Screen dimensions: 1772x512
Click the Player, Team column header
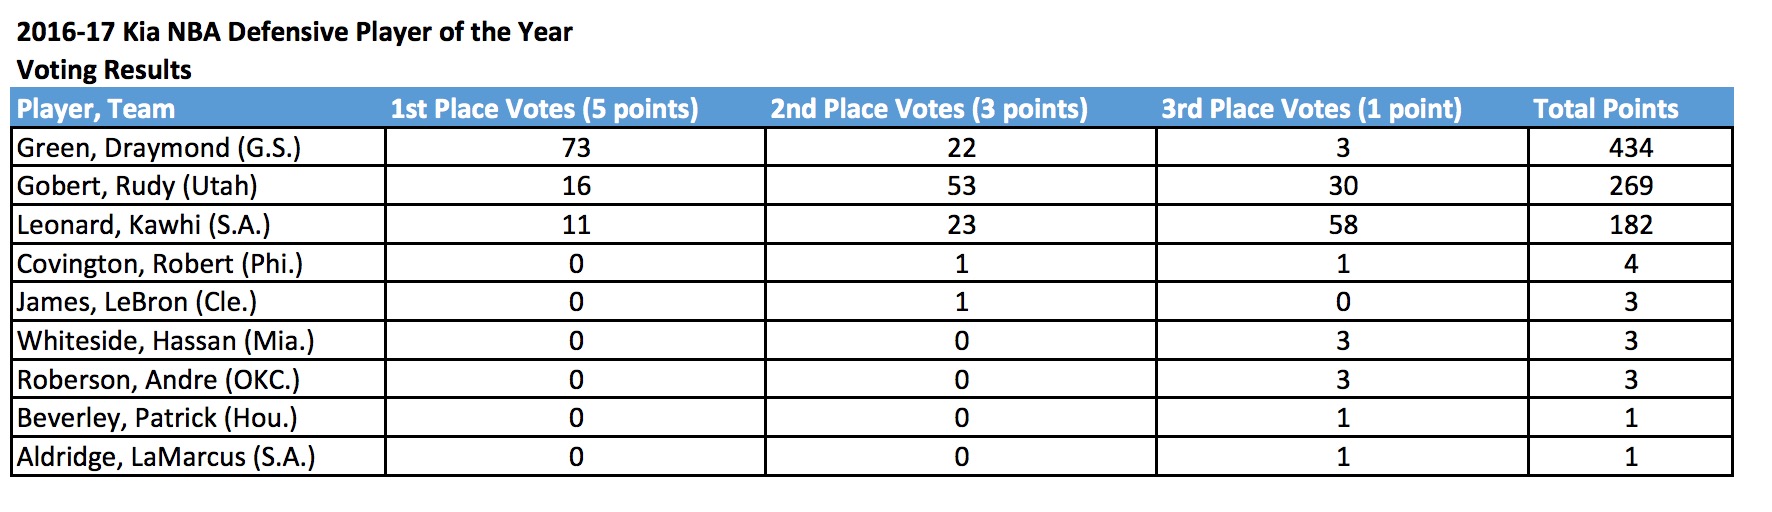tap(96, 108)
